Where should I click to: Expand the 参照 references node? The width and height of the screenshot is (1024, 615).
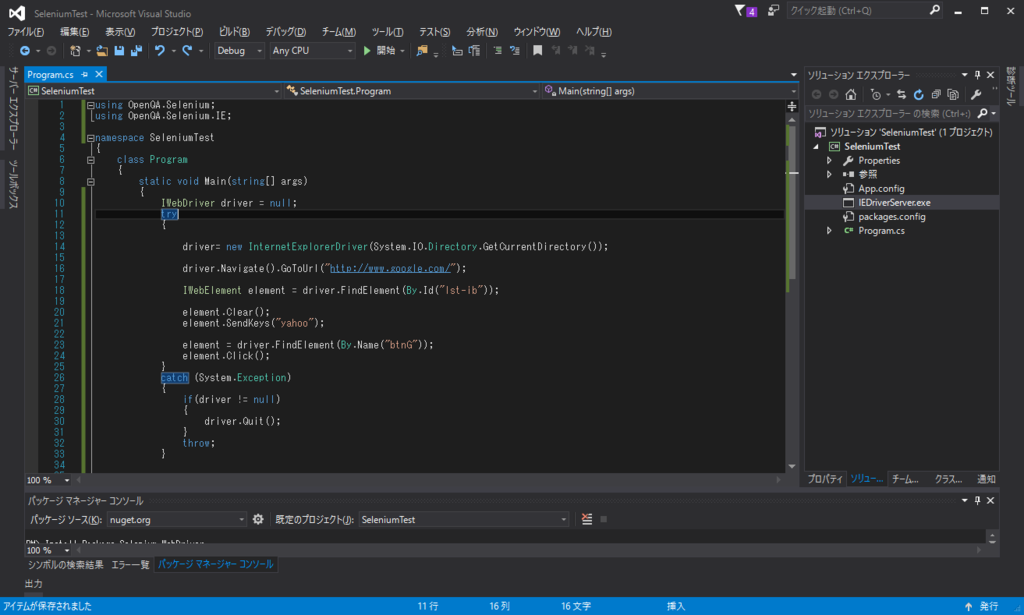[829, 174]
